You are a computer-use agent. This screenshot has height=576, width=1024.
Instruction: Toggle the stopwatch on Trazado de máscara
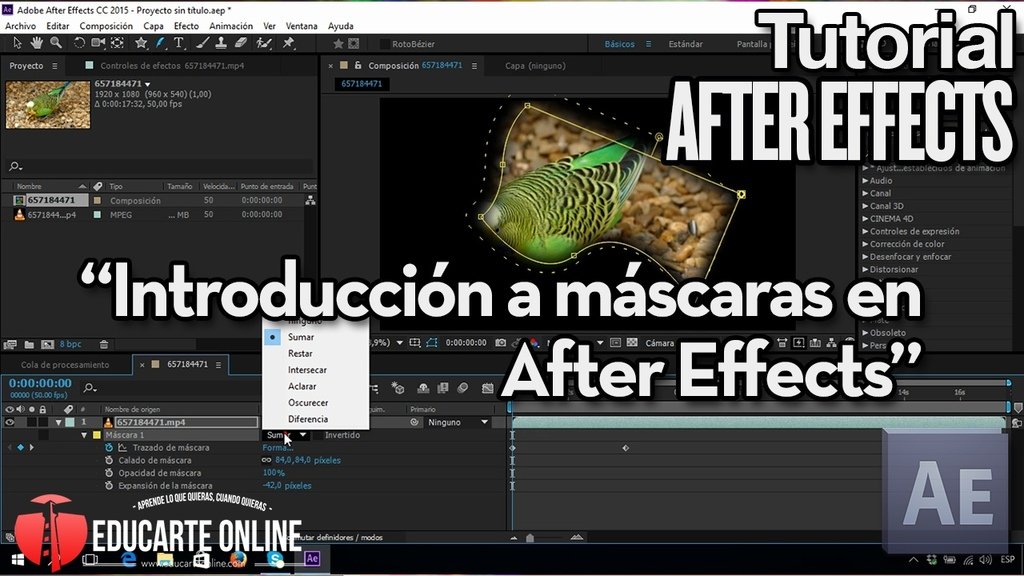[107, 447]
